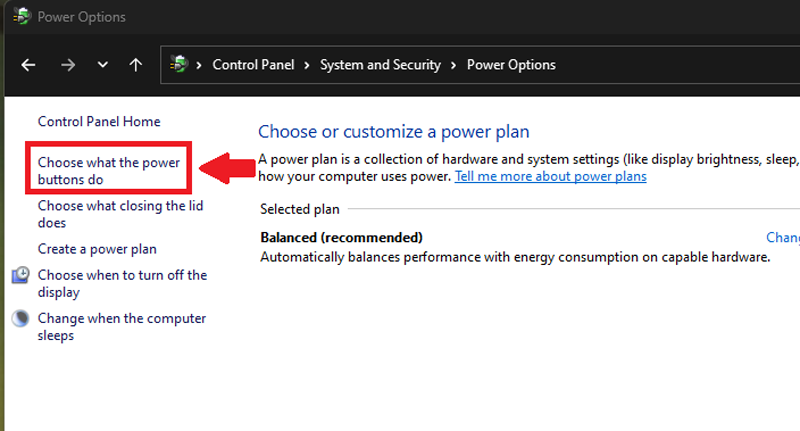Click the moon icon beside computer sleeps
800x431 pixels.
pos(21,319)
